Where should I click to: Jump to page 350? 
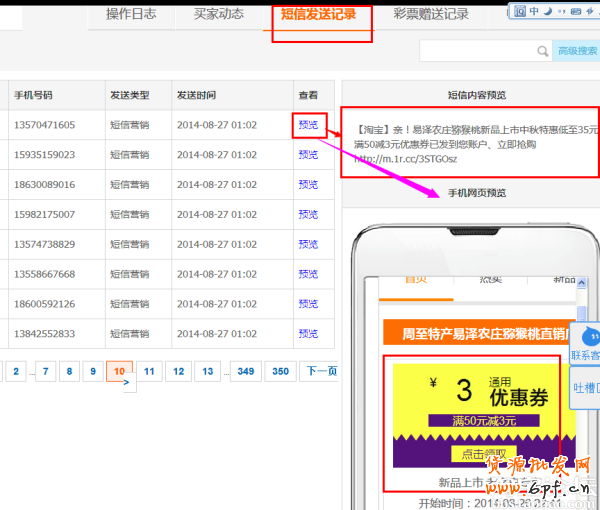click(280, 371)
